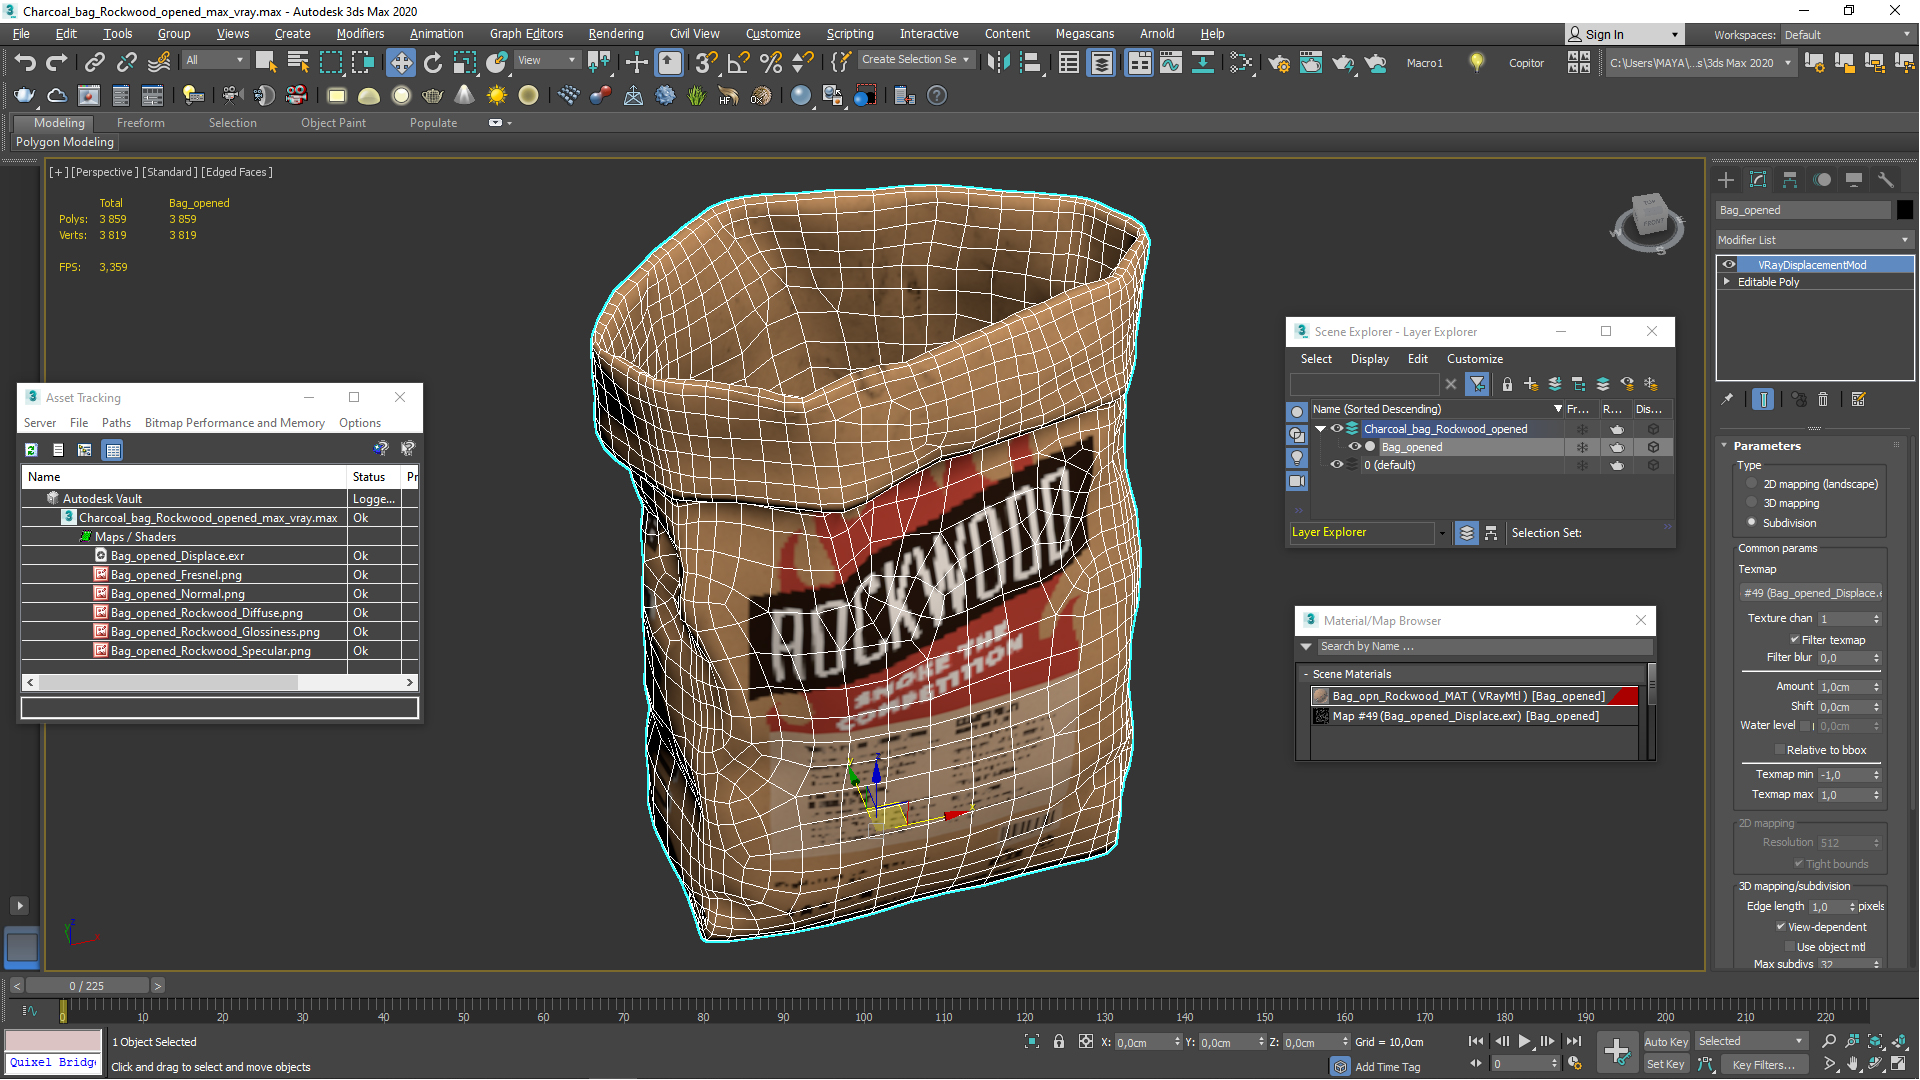This screenshot has height=1080, width=1920.
Task: Open the Modify tab in command panel
Action: [1758, 180]
